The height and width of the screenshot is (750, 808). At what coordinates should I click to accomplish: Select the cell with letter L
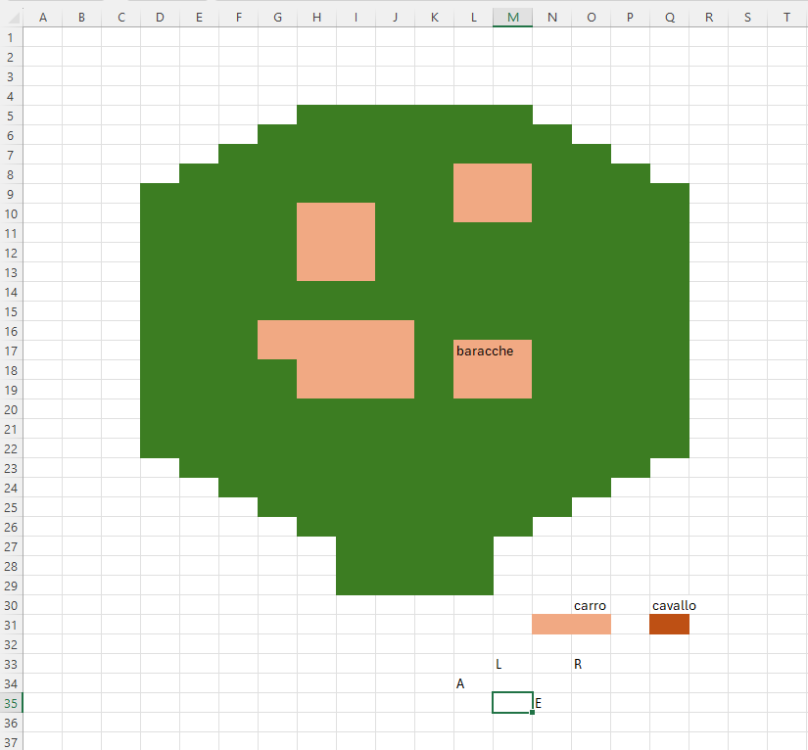click(512, 664)
